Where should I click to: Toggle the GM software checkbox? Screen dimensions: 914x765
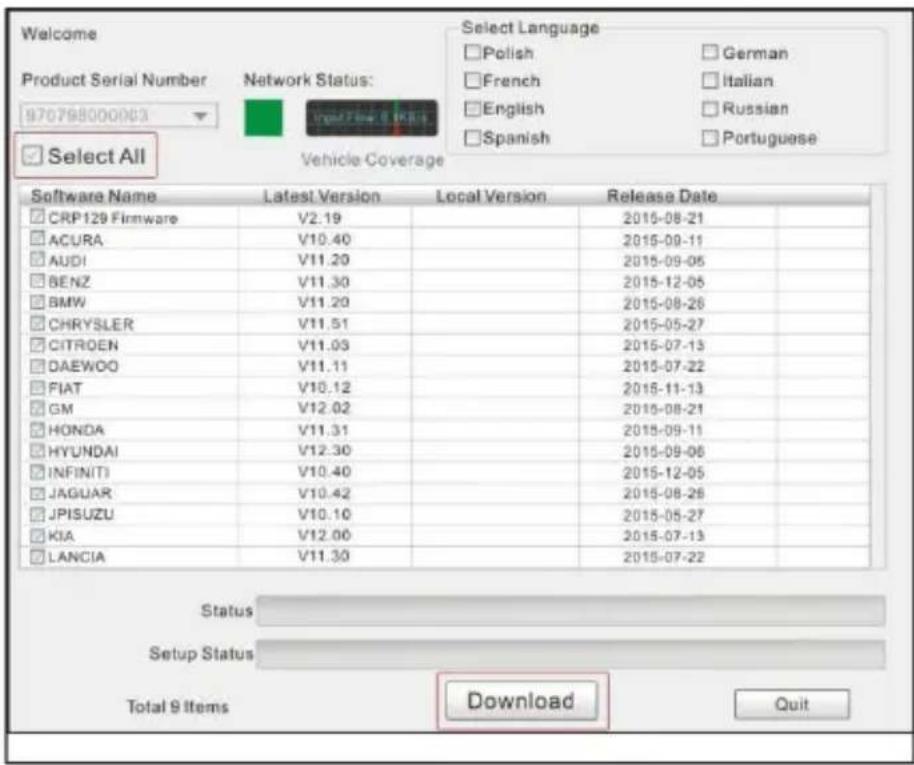[x=37, y=408]
